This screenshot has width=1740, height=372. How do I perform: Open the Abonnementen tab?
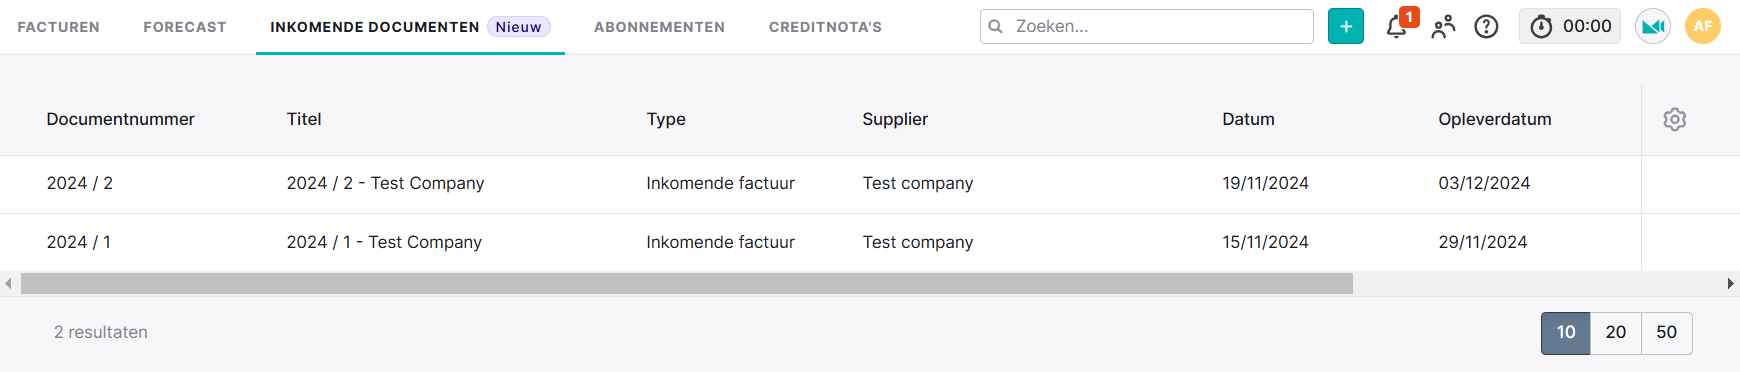[660, 27]
